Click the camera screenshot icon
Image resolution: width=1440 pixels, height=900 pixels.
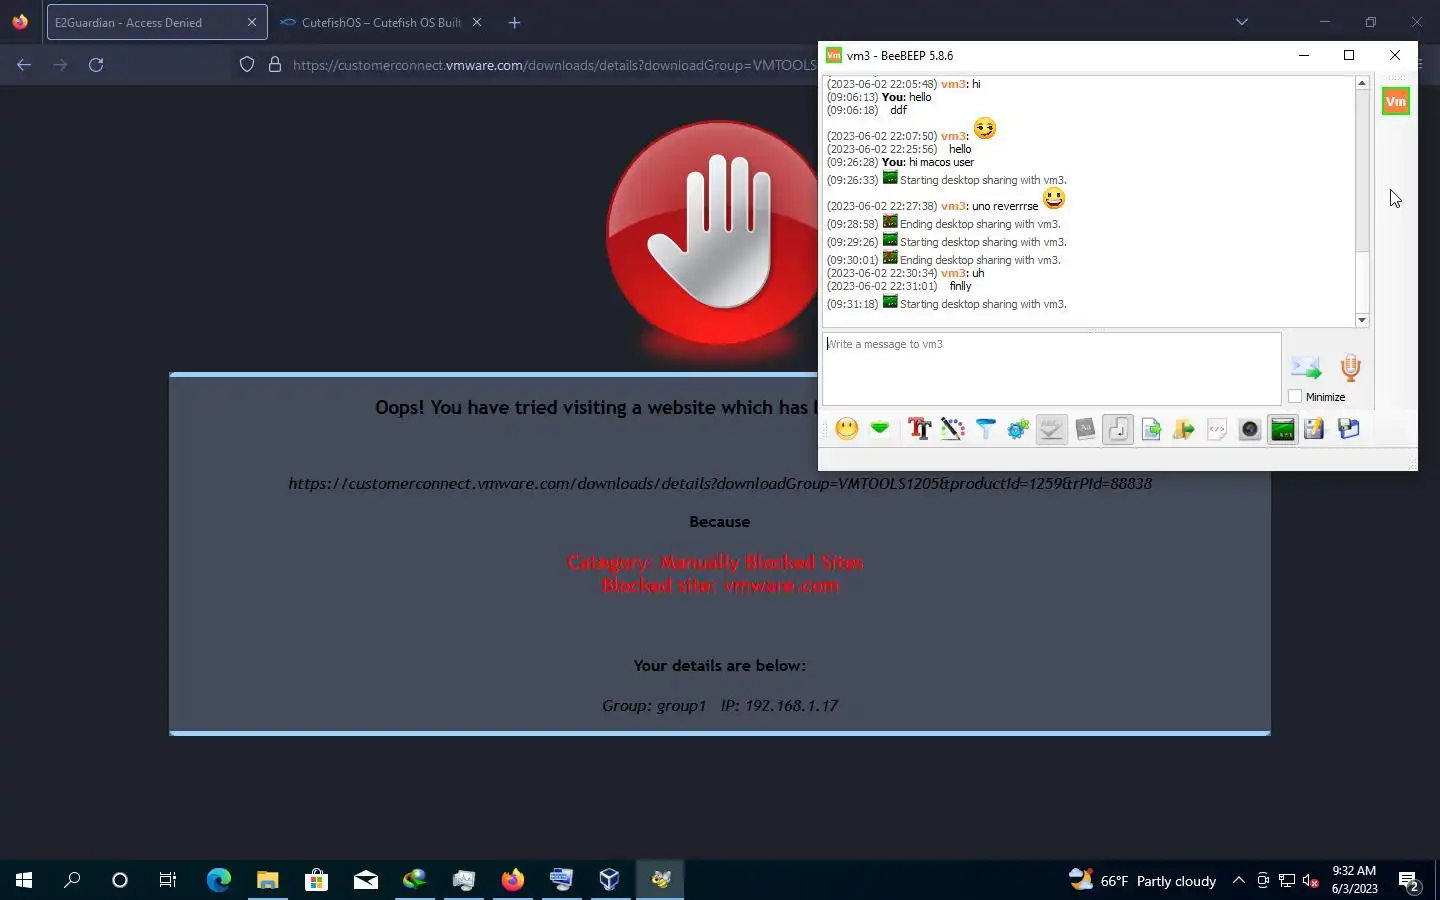(1250, 429)
